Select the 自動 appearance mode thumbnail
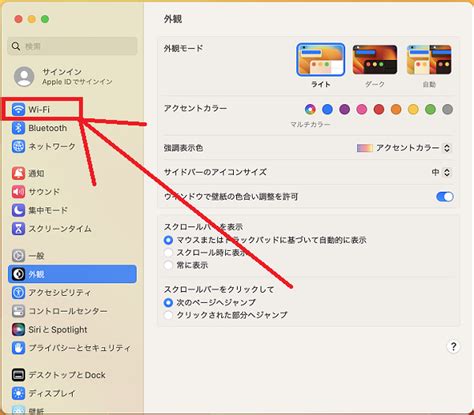The width and height of the screenshot is (474, 415). [429, 60]
